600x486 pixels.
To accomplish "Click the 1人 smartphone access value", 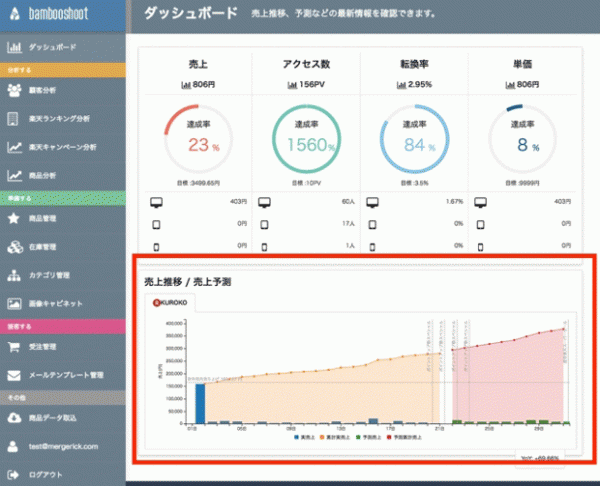I will [350, 246].
